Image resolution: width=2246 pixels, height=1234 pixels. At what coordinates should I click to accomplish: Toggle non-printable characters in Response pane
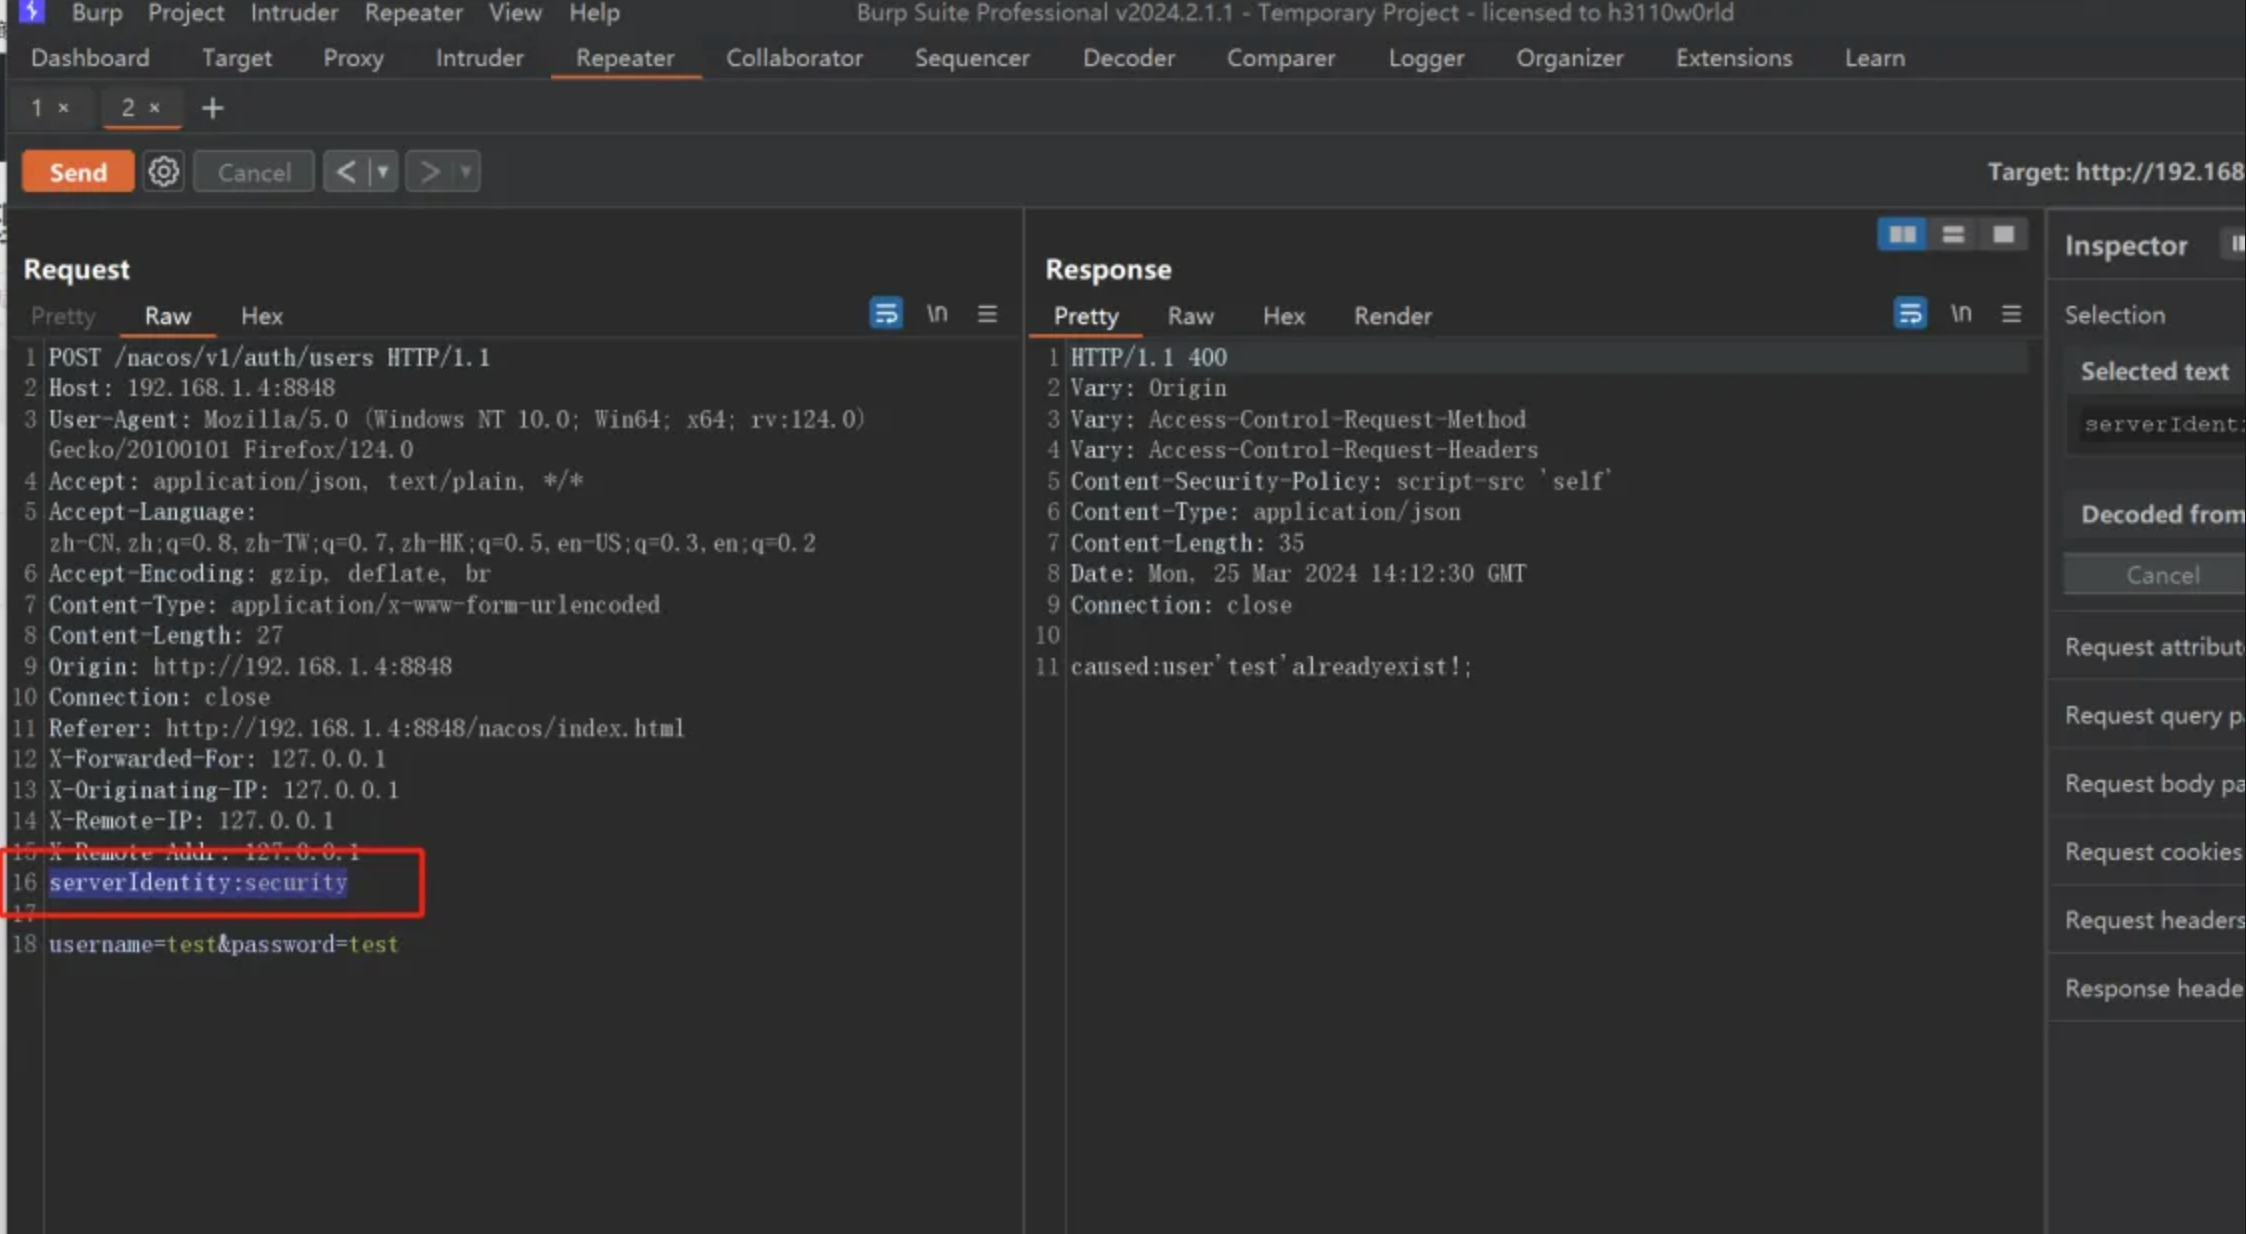point(1961,314)
